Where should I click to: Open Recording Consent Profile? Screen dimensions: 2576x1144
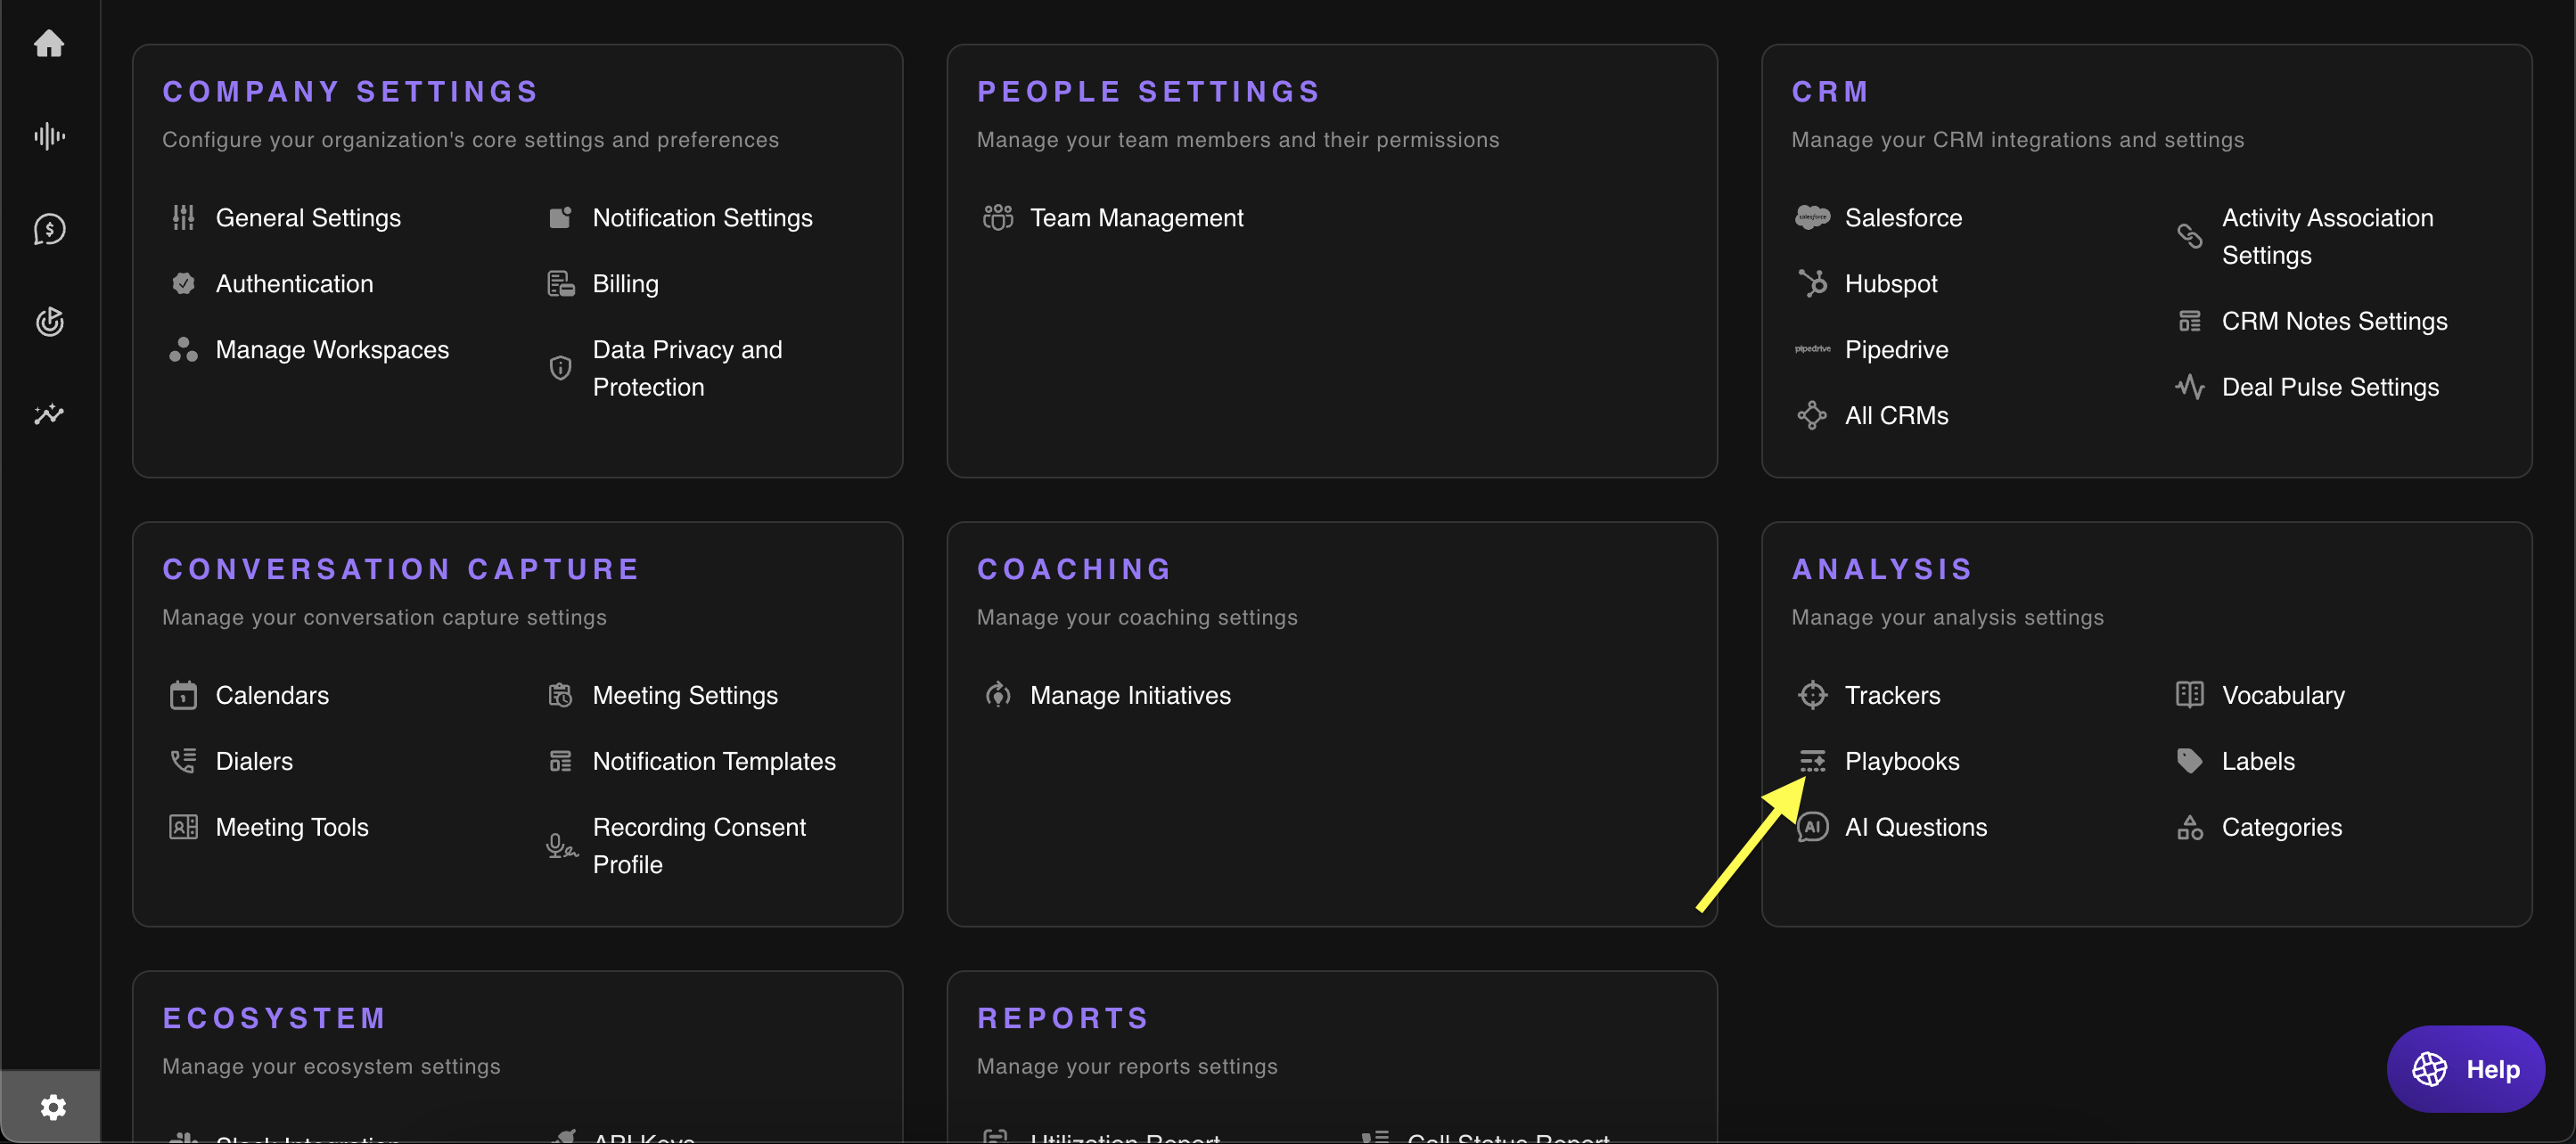[698, 845]
